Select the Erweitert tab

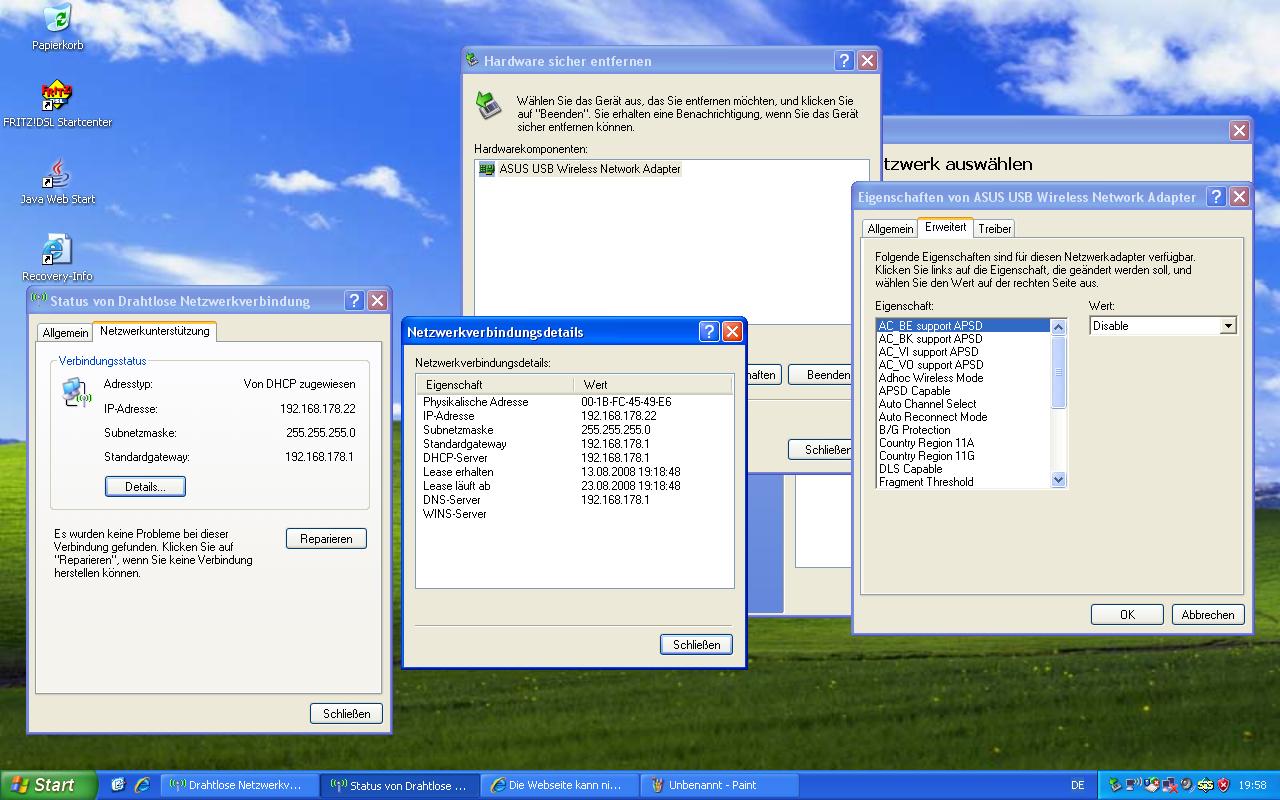945,227
